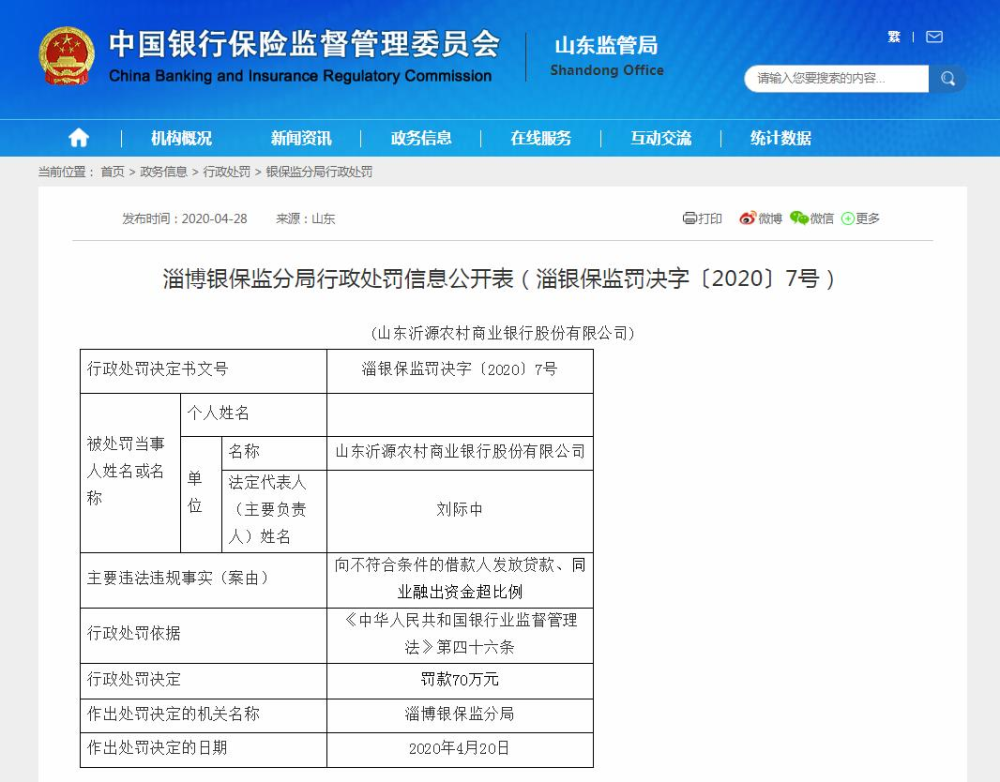Viewport: 1000px width, 782px height.
Task: Click the label 行政处罚决定书文号
Action: pos(158,369)
